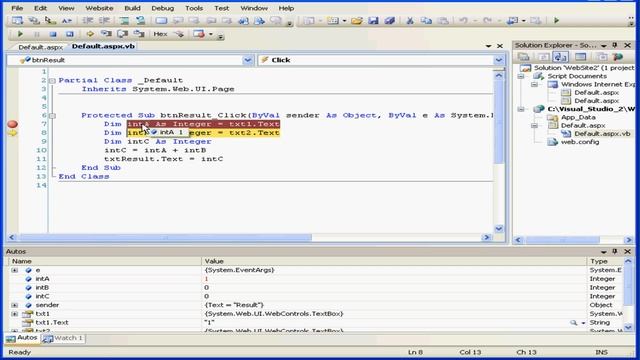This screenshot has width=640, height=360.
Task: Toggle auto-hide pin on the Autos panel
Action: [x=615, y=251]
